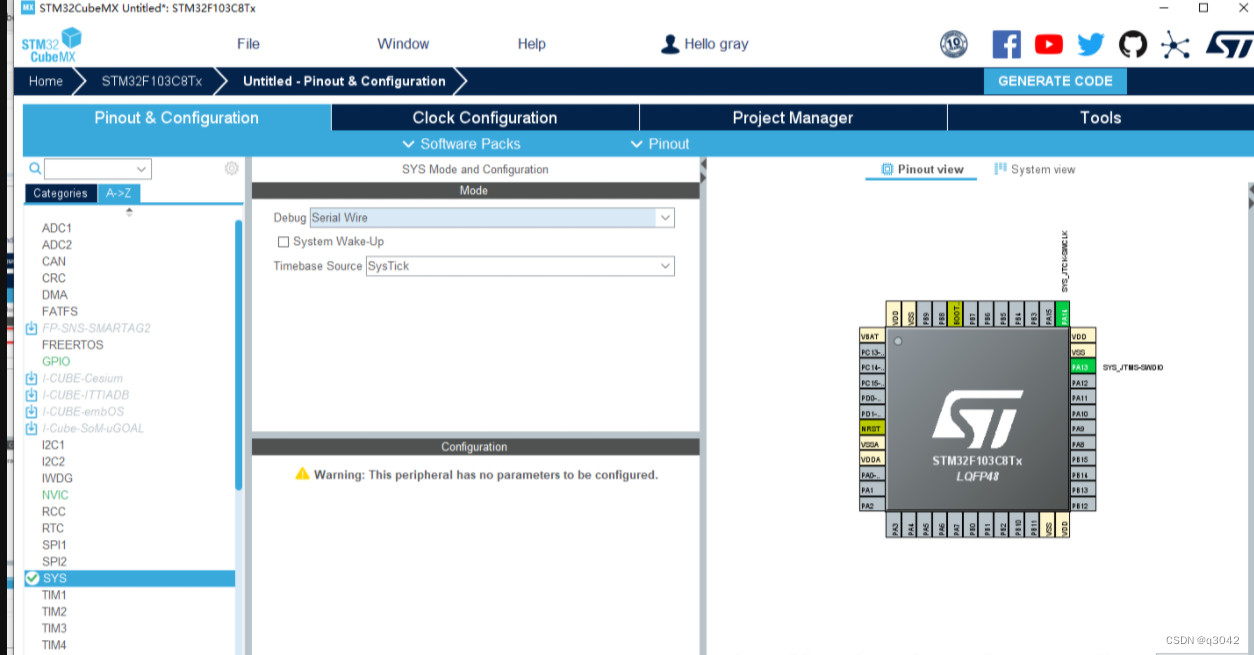Click the peripheral list vertical scrollbar
Image resolution: width=1254 pixels, height=655 pixels.
(239, 354)
